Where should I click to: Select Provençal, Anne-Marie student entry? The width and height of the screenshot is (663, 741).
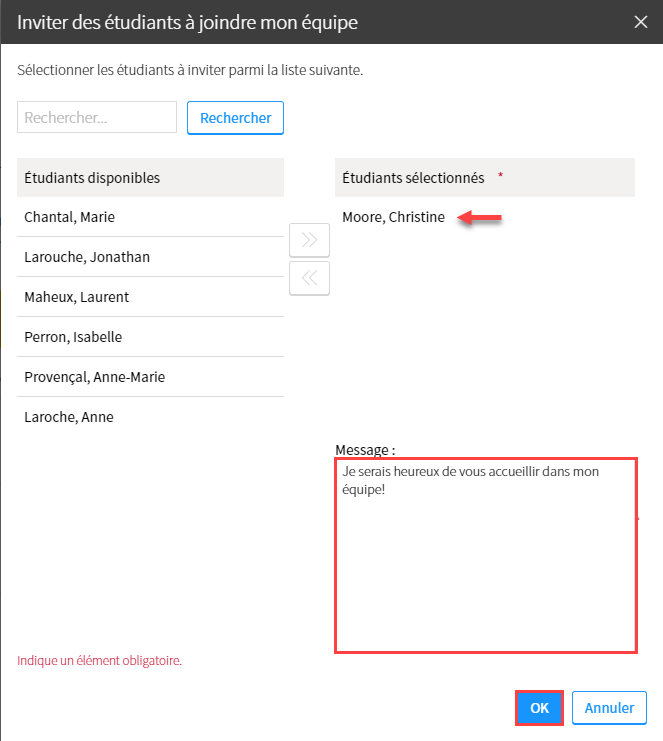(150, 377)
